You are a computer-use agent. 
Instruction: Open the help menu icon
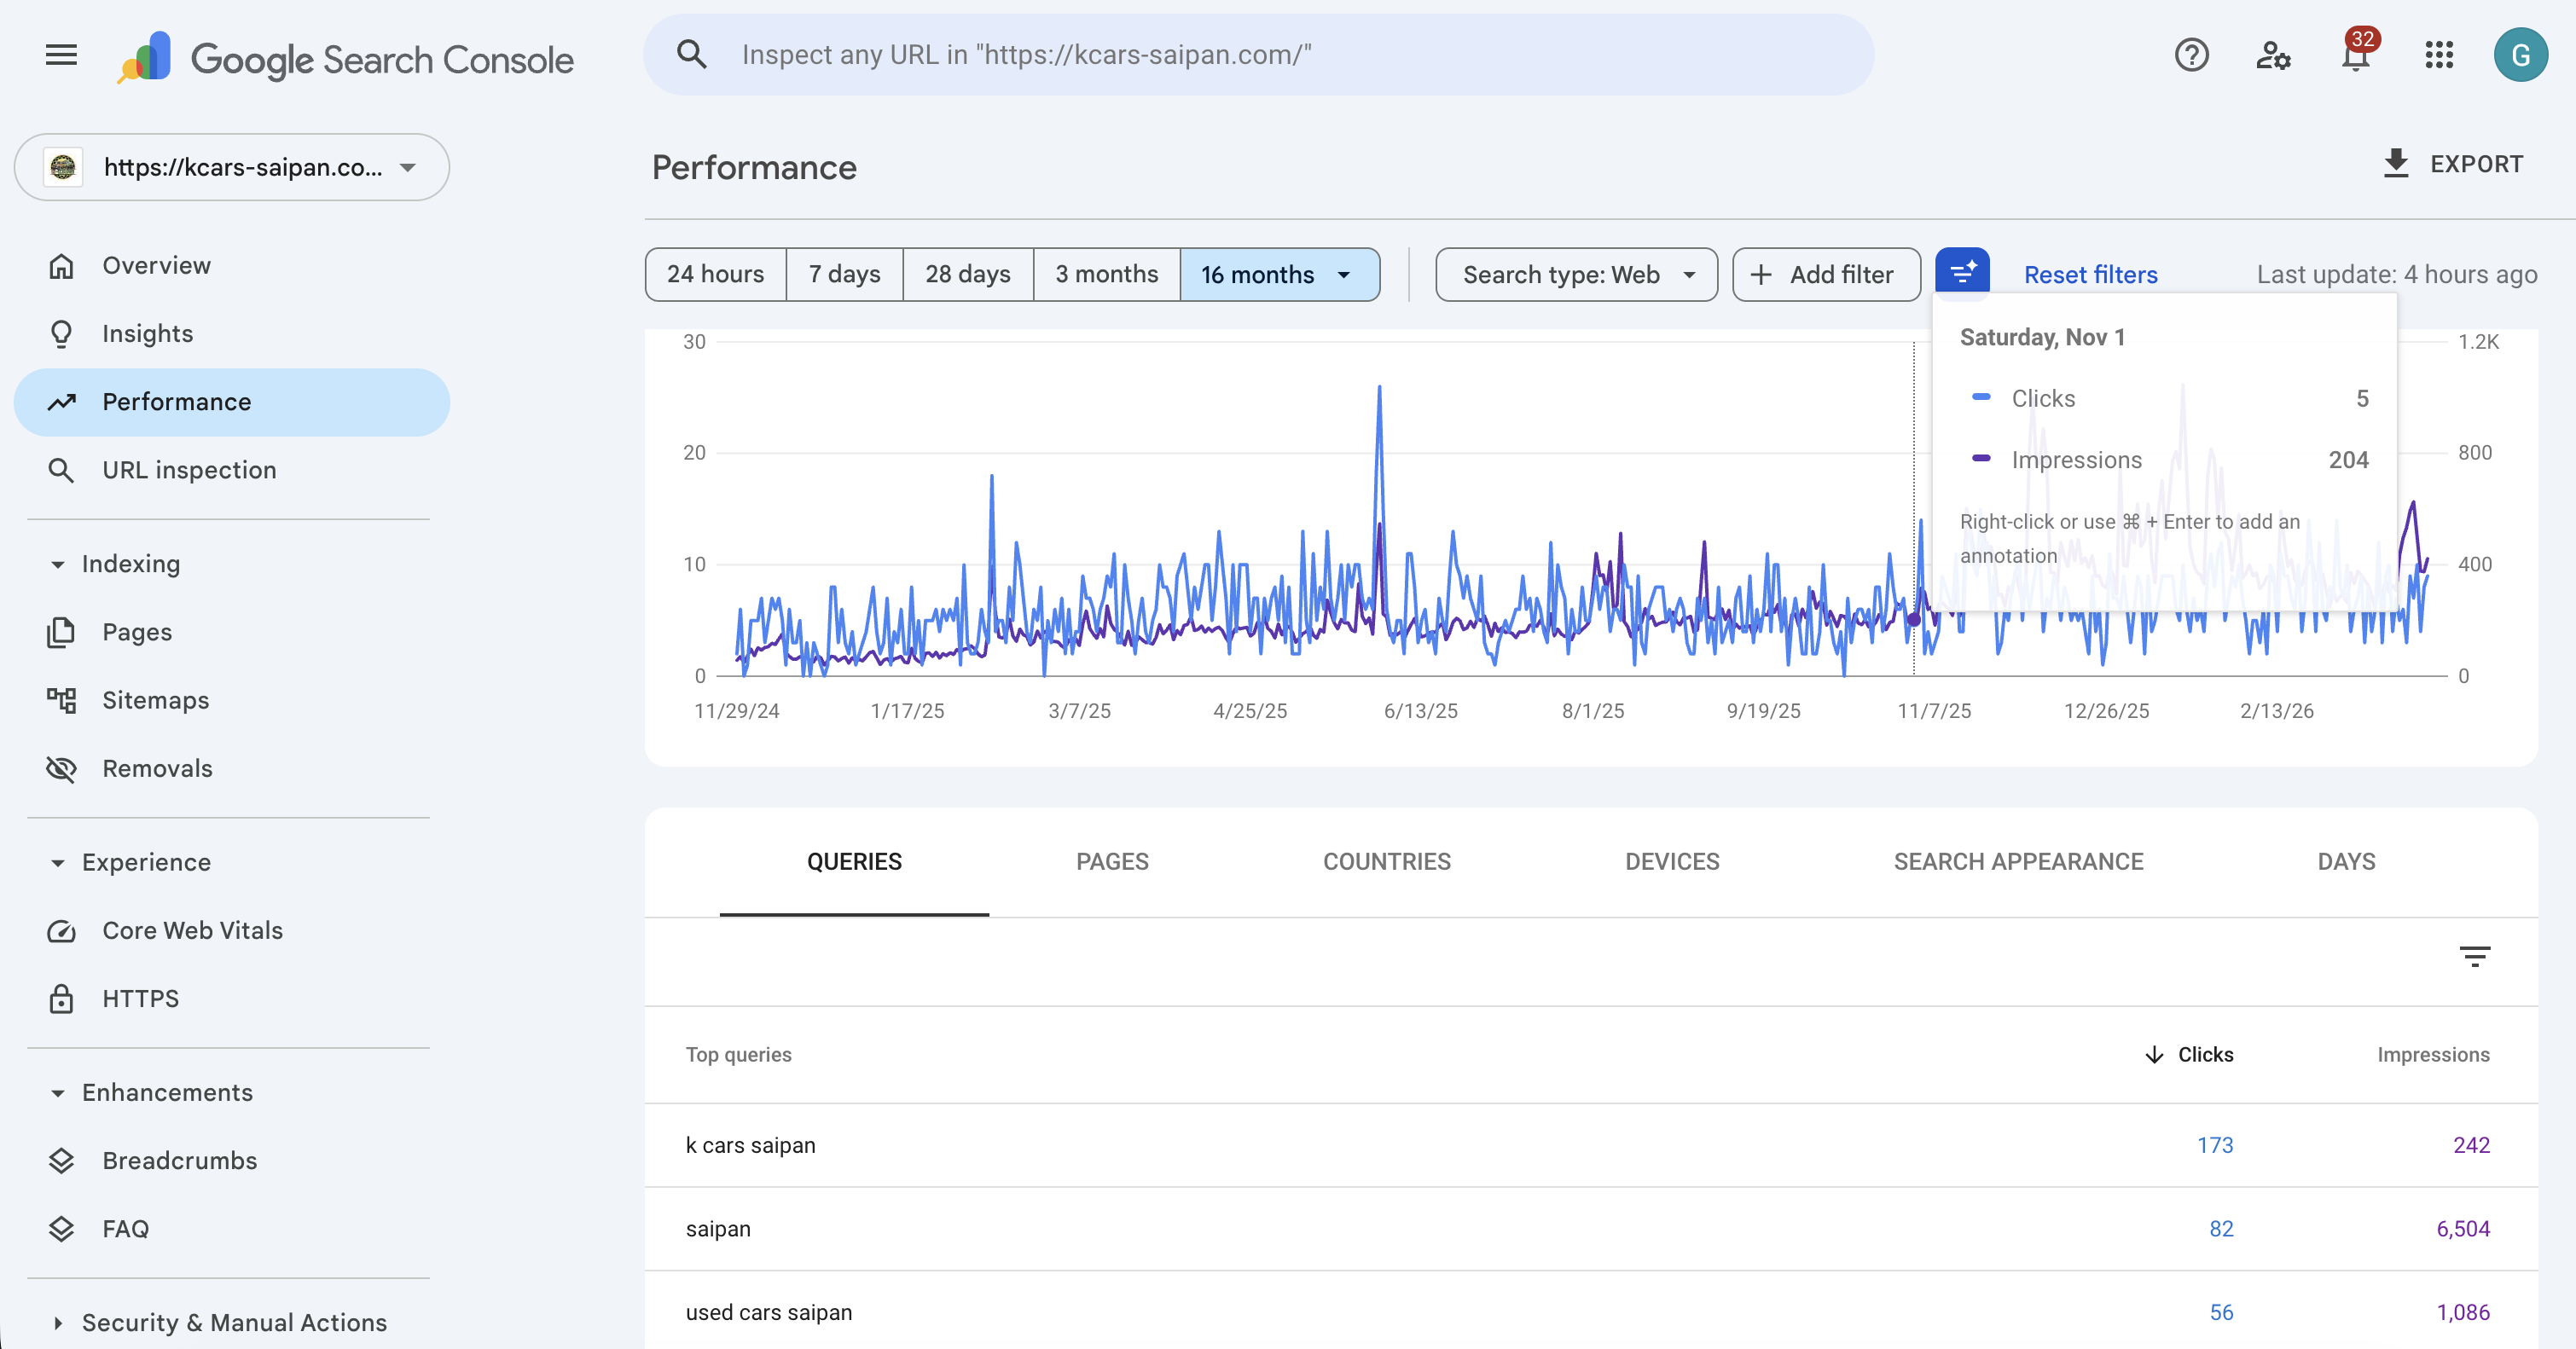[2191, 55]
